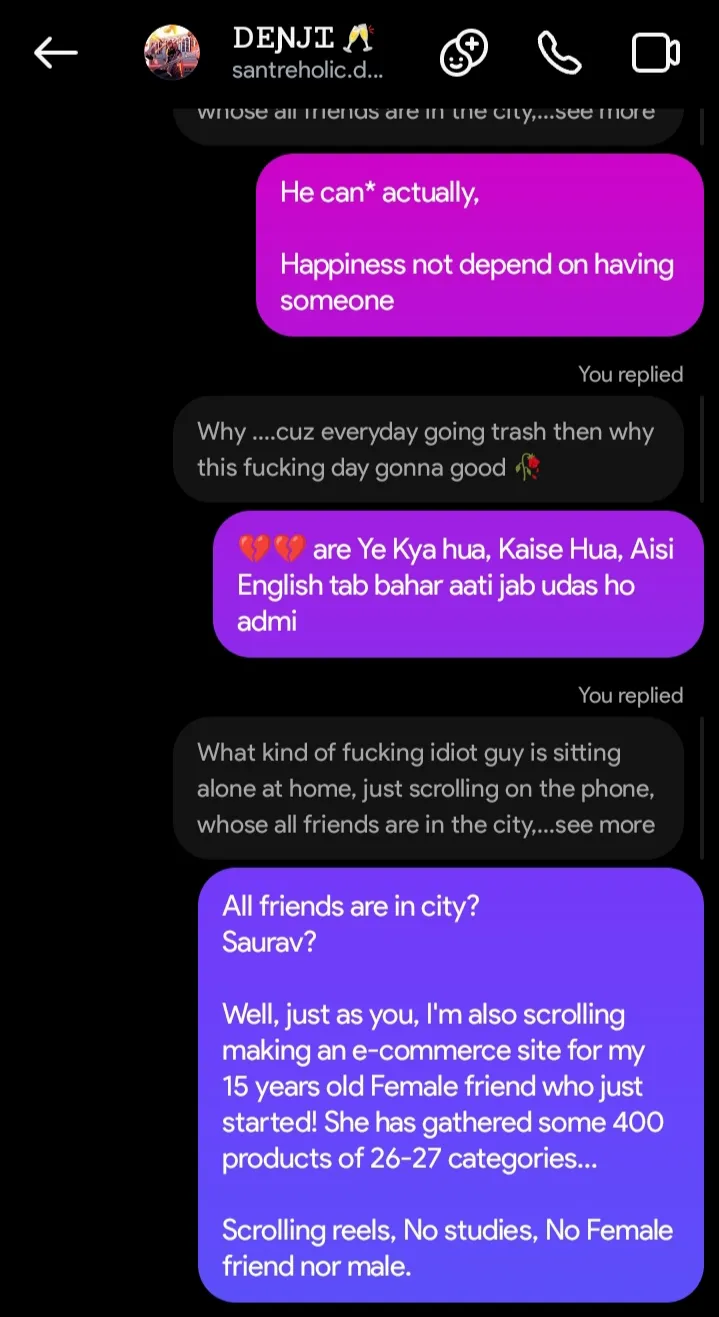Open the sticker and avatar icon
Screen dimensions: 719x1317
pos(464,53)
